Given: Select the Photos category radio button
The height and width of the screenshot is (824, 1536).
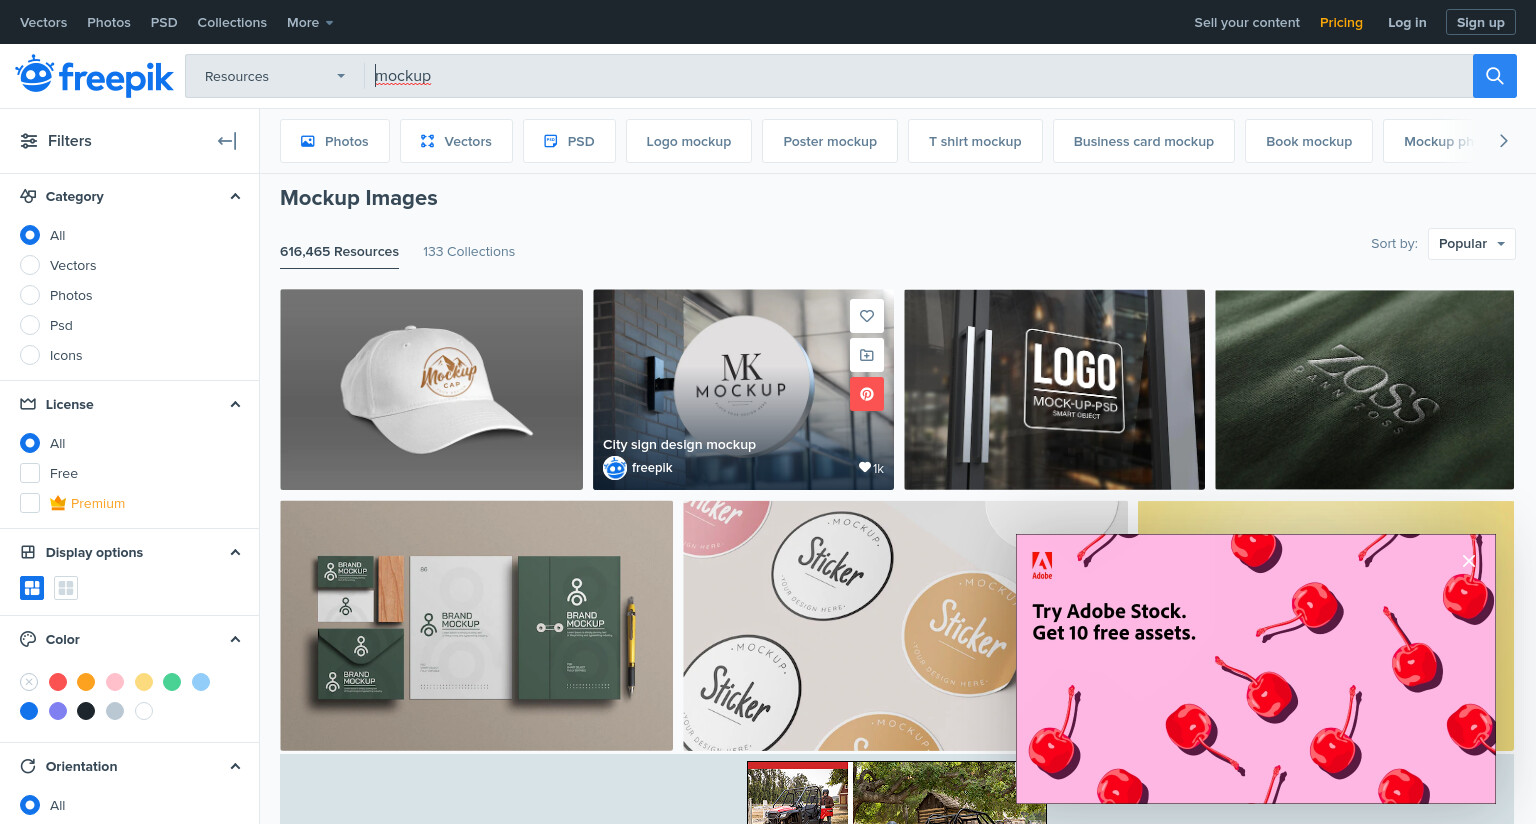Looking at the screenshot, I should 30,295.
